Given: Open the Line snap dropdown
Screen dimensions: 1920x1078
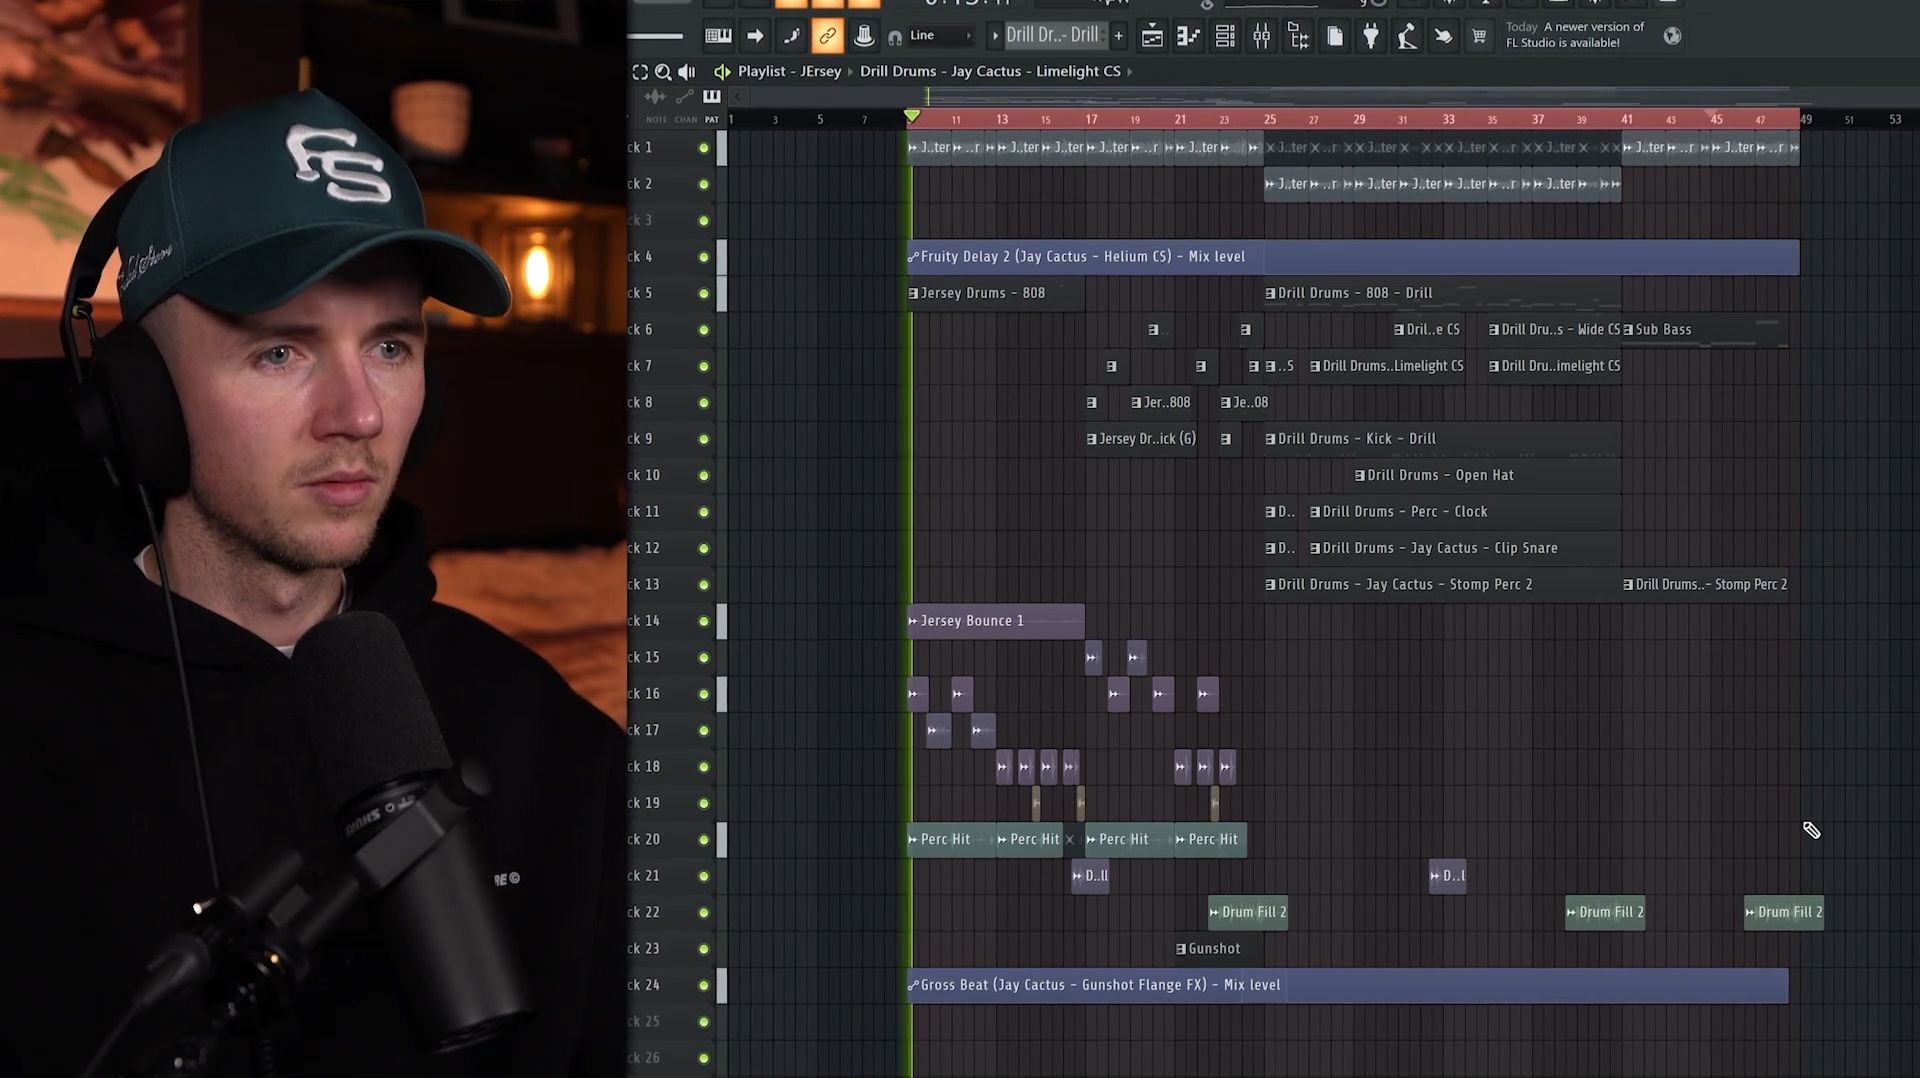Looking at the screenshot, I should (x=942, y=36).
